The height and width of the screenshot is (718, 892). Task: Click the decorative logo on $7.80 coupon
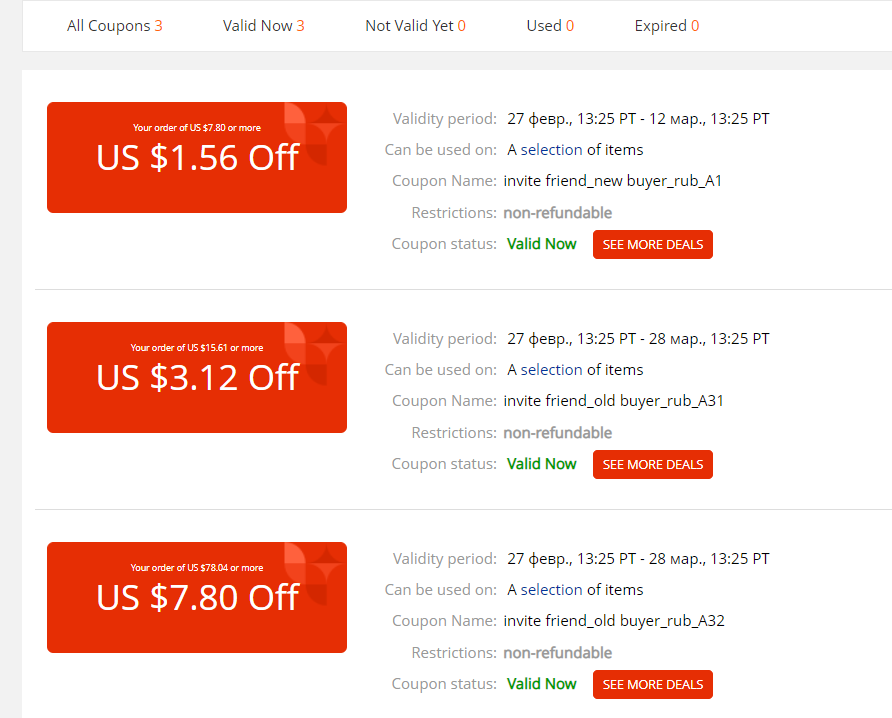pyautogui.click(x=315, y=573)
